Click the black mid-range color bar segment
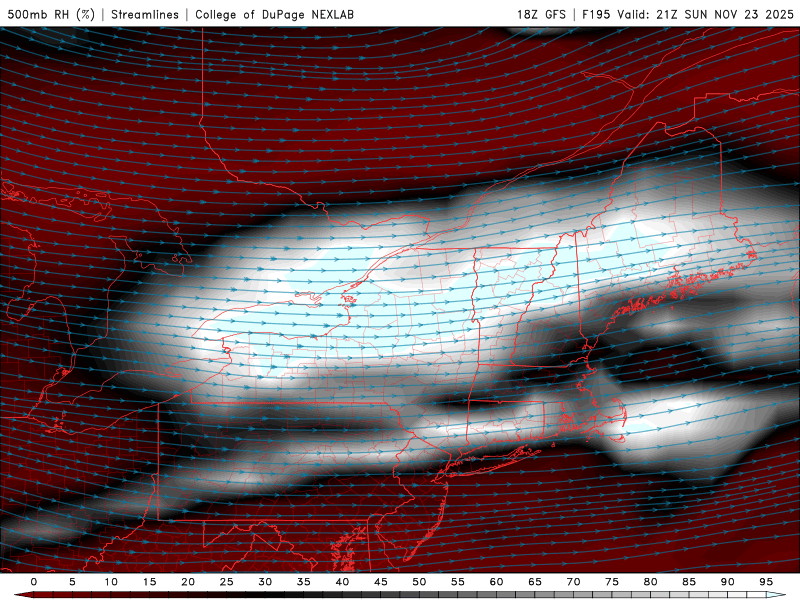Image resolution: width=800 pixels, height=600 pixels. 276,595
